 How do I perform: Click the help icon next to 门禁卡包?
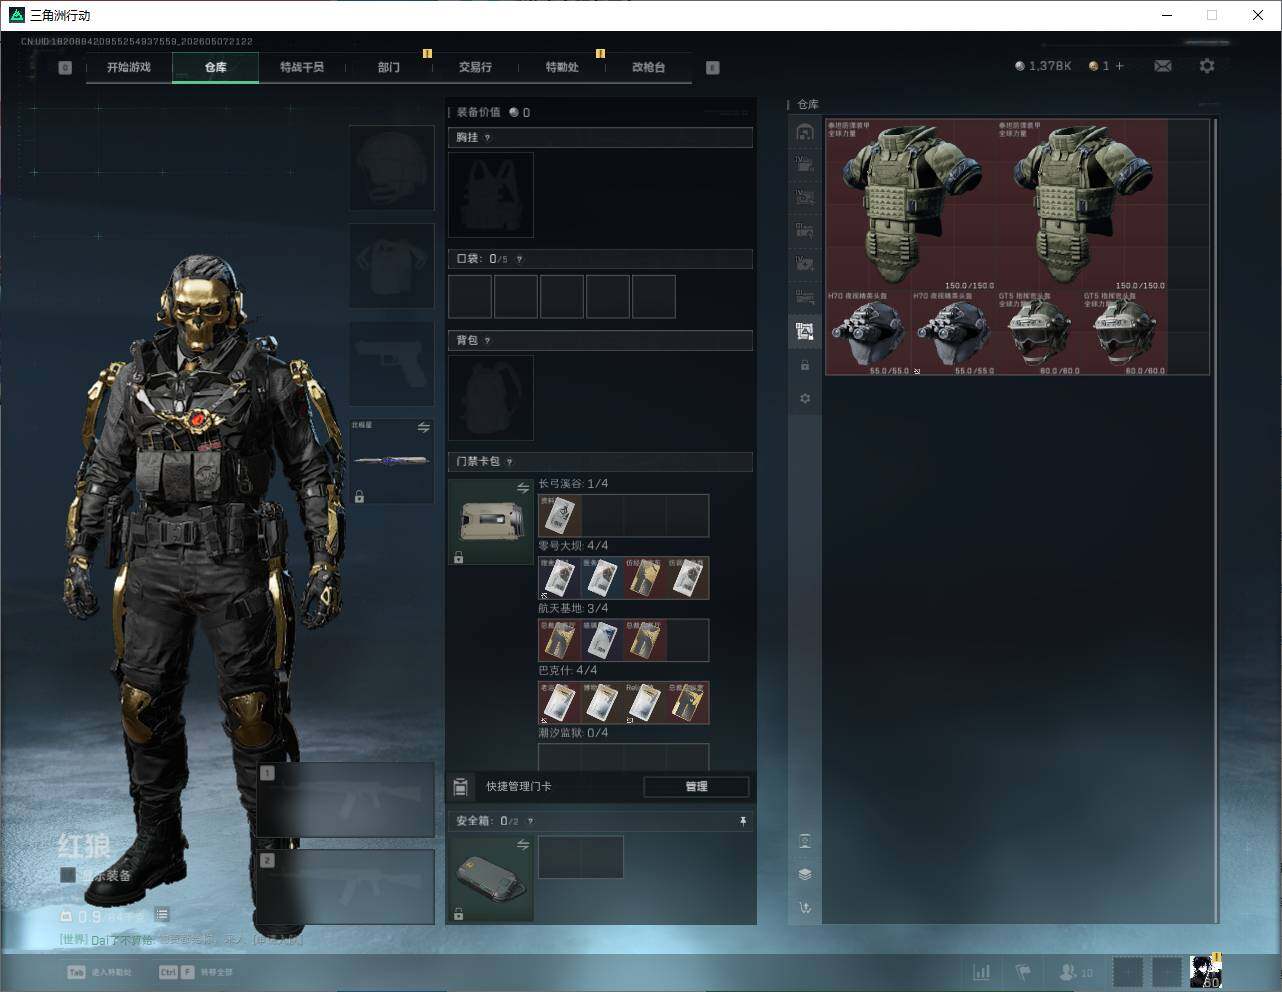click(509, 462)
